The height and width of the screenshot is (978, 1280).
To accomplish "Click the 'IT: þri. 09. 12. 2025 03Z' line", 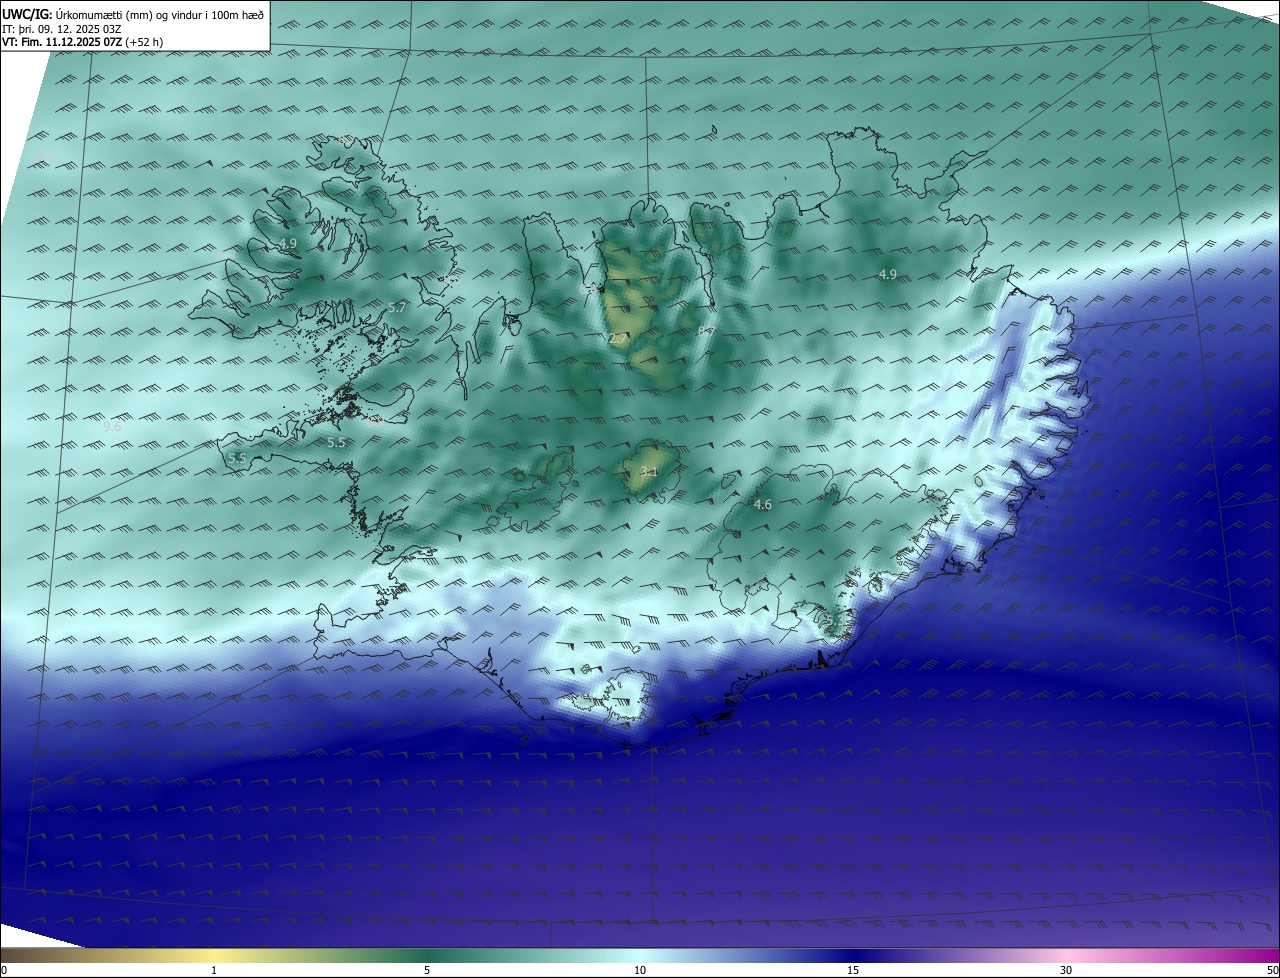I will [62, 28].
